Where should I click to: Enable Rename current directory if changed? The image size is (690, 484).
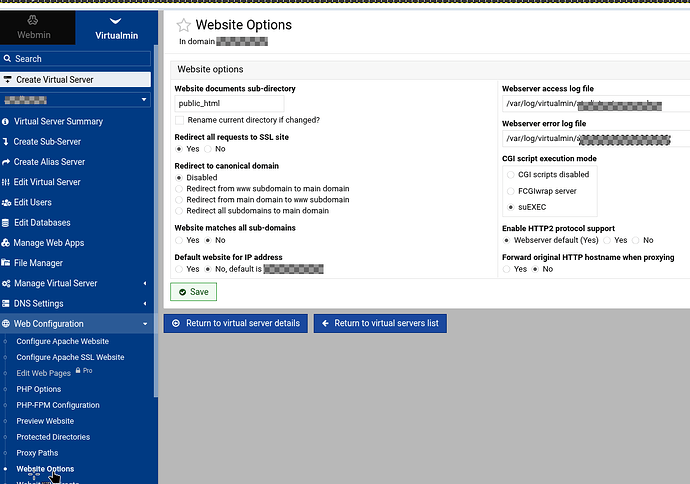click(x=180, y=120)
